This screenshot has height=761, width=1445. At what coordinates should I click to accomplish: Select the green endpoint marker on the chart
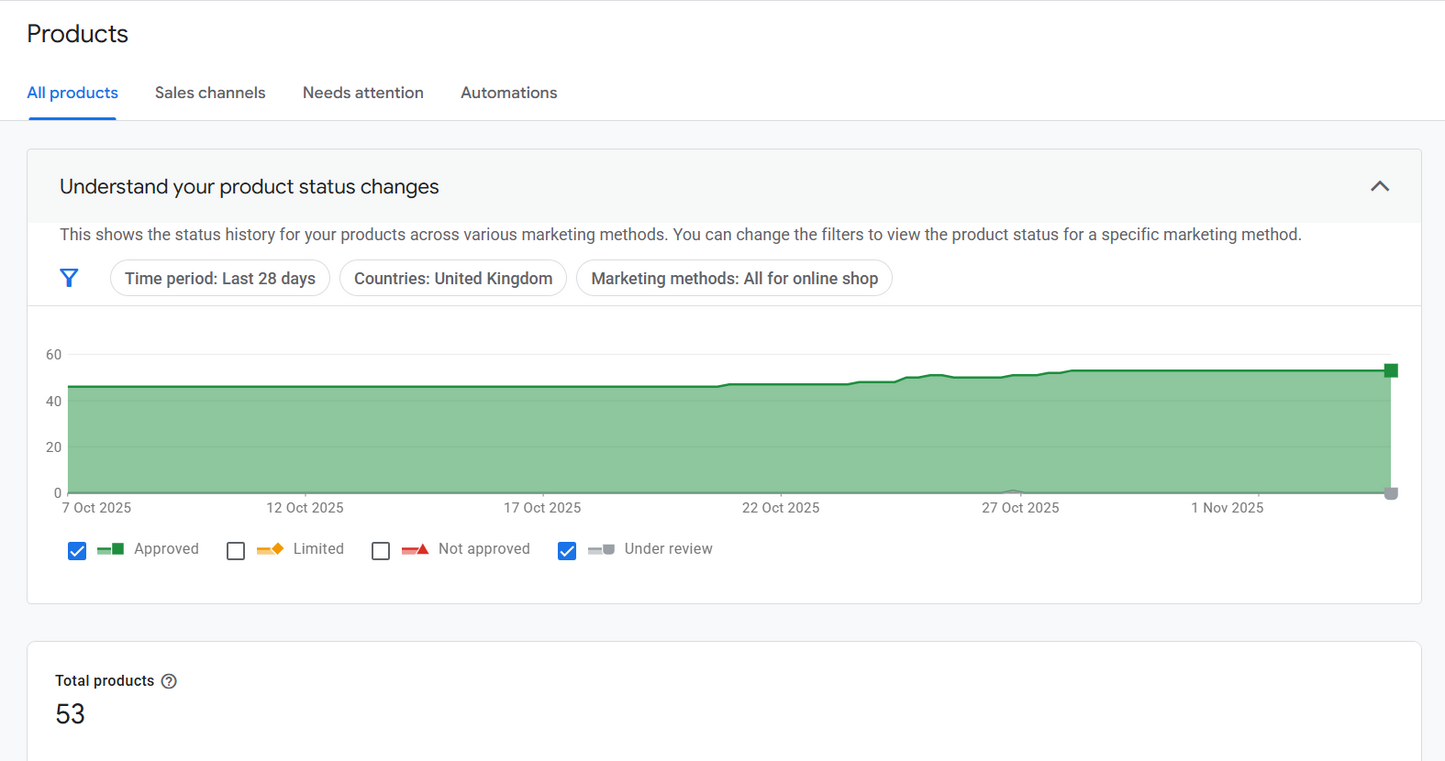tap(1390, 370)
